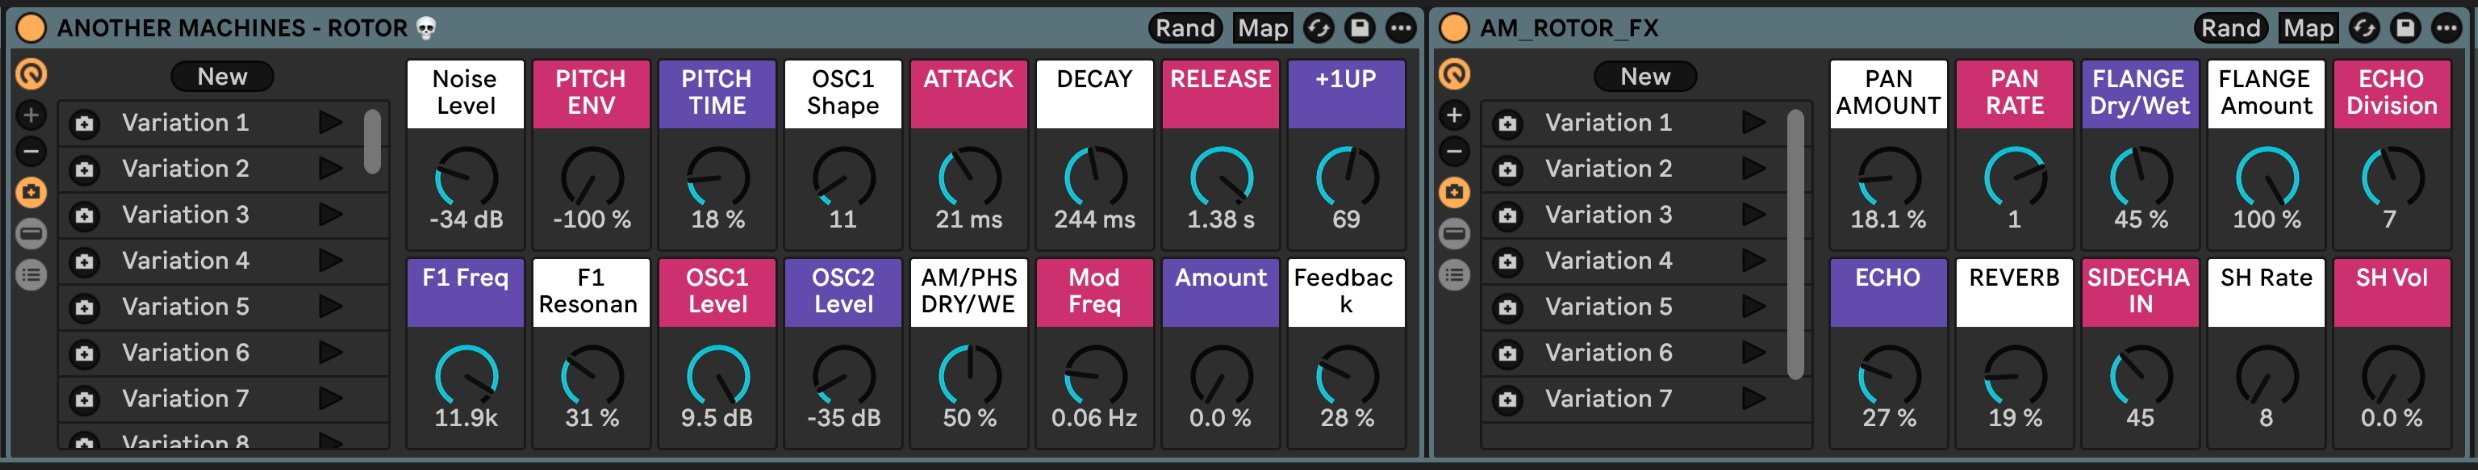Click RELEASE macro knob
2478x470 pixels.
1221,178
